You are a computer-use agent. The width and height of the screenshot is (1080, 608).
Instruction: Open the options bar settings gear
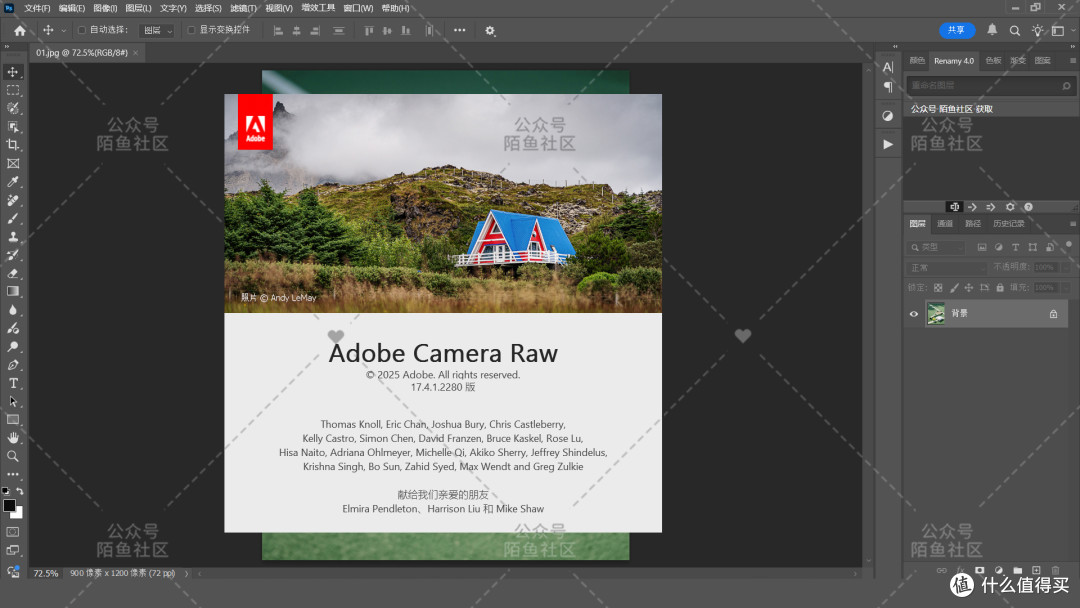tap(490, 30)
